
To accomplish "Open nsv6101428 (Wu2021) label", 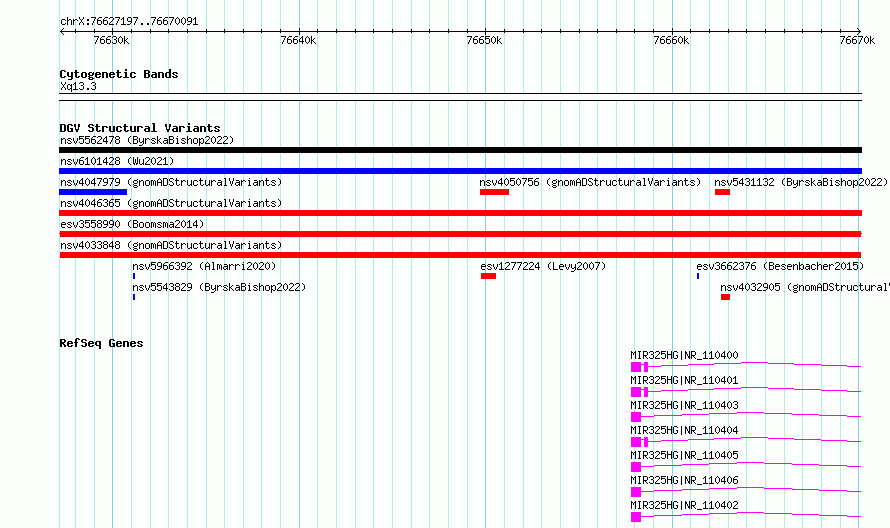I will (x=117, y=161).
